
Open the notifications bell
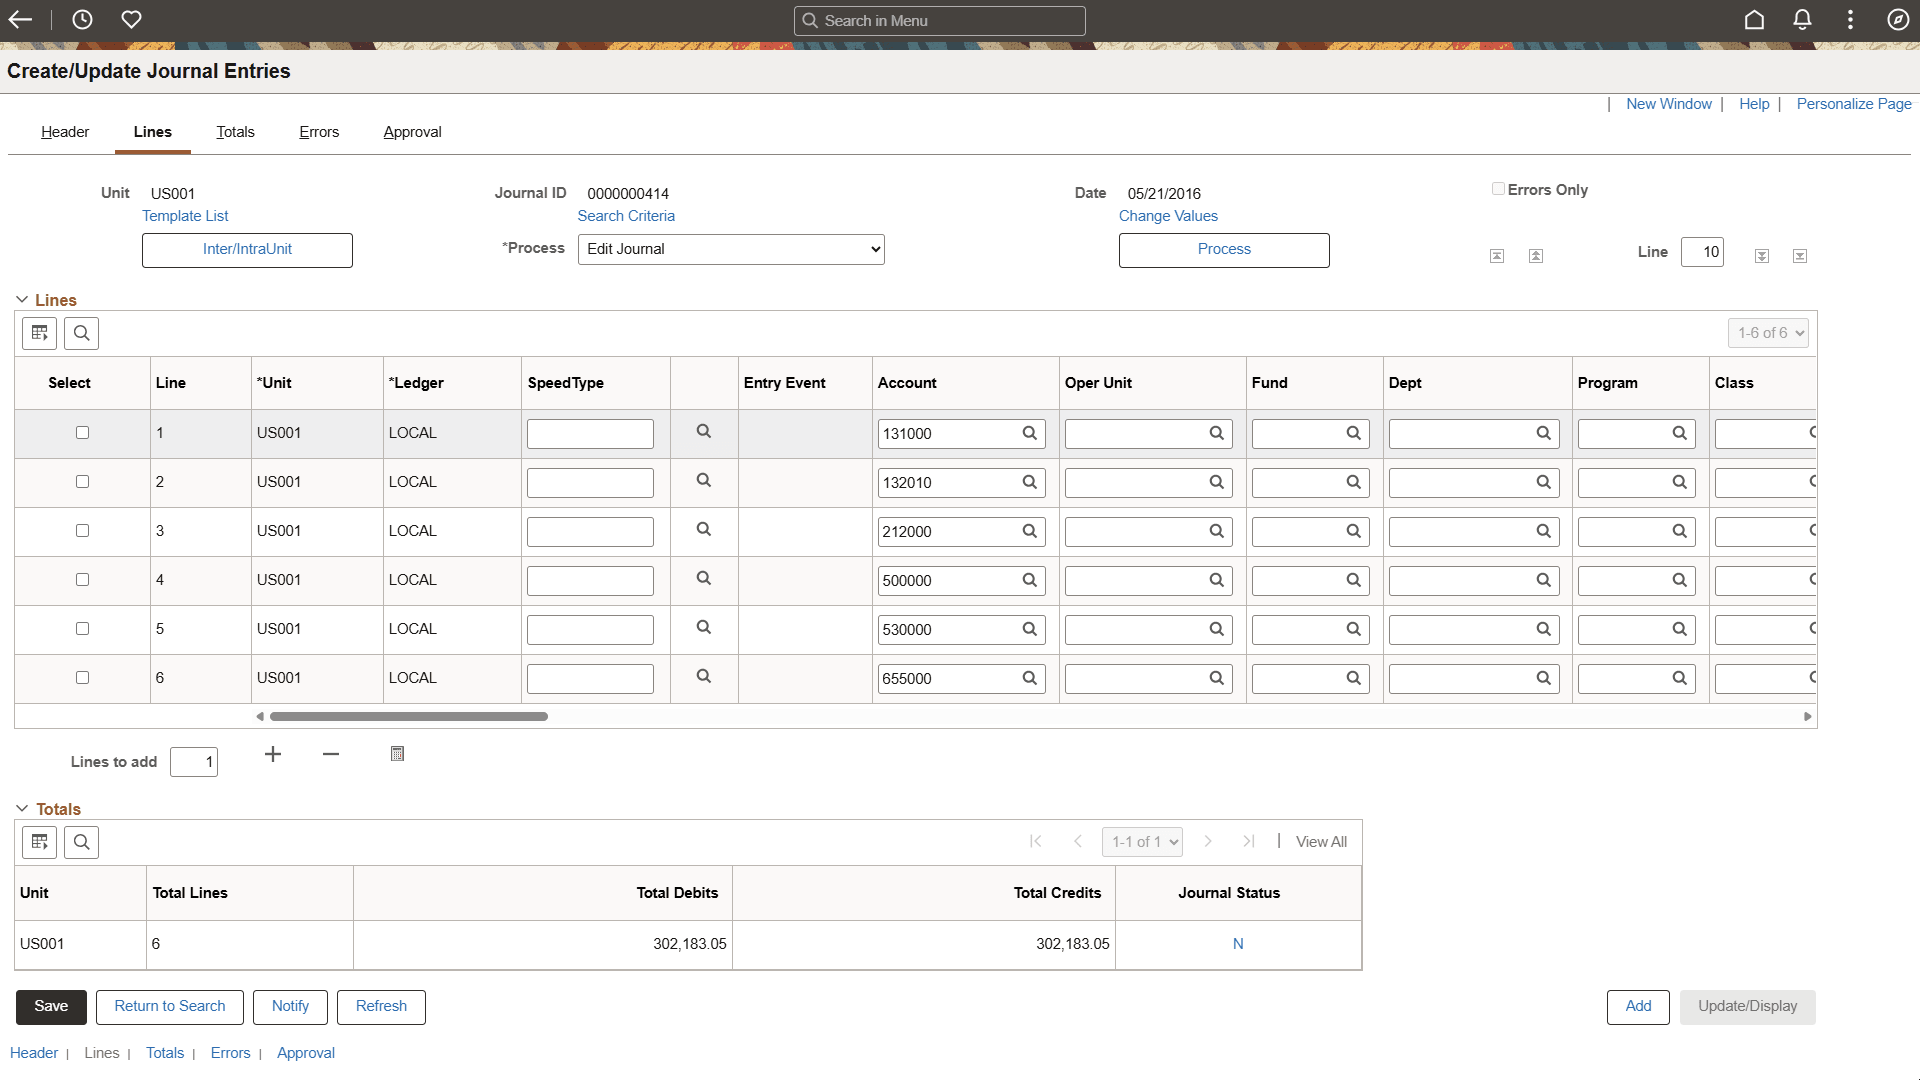click(1802, 20)
